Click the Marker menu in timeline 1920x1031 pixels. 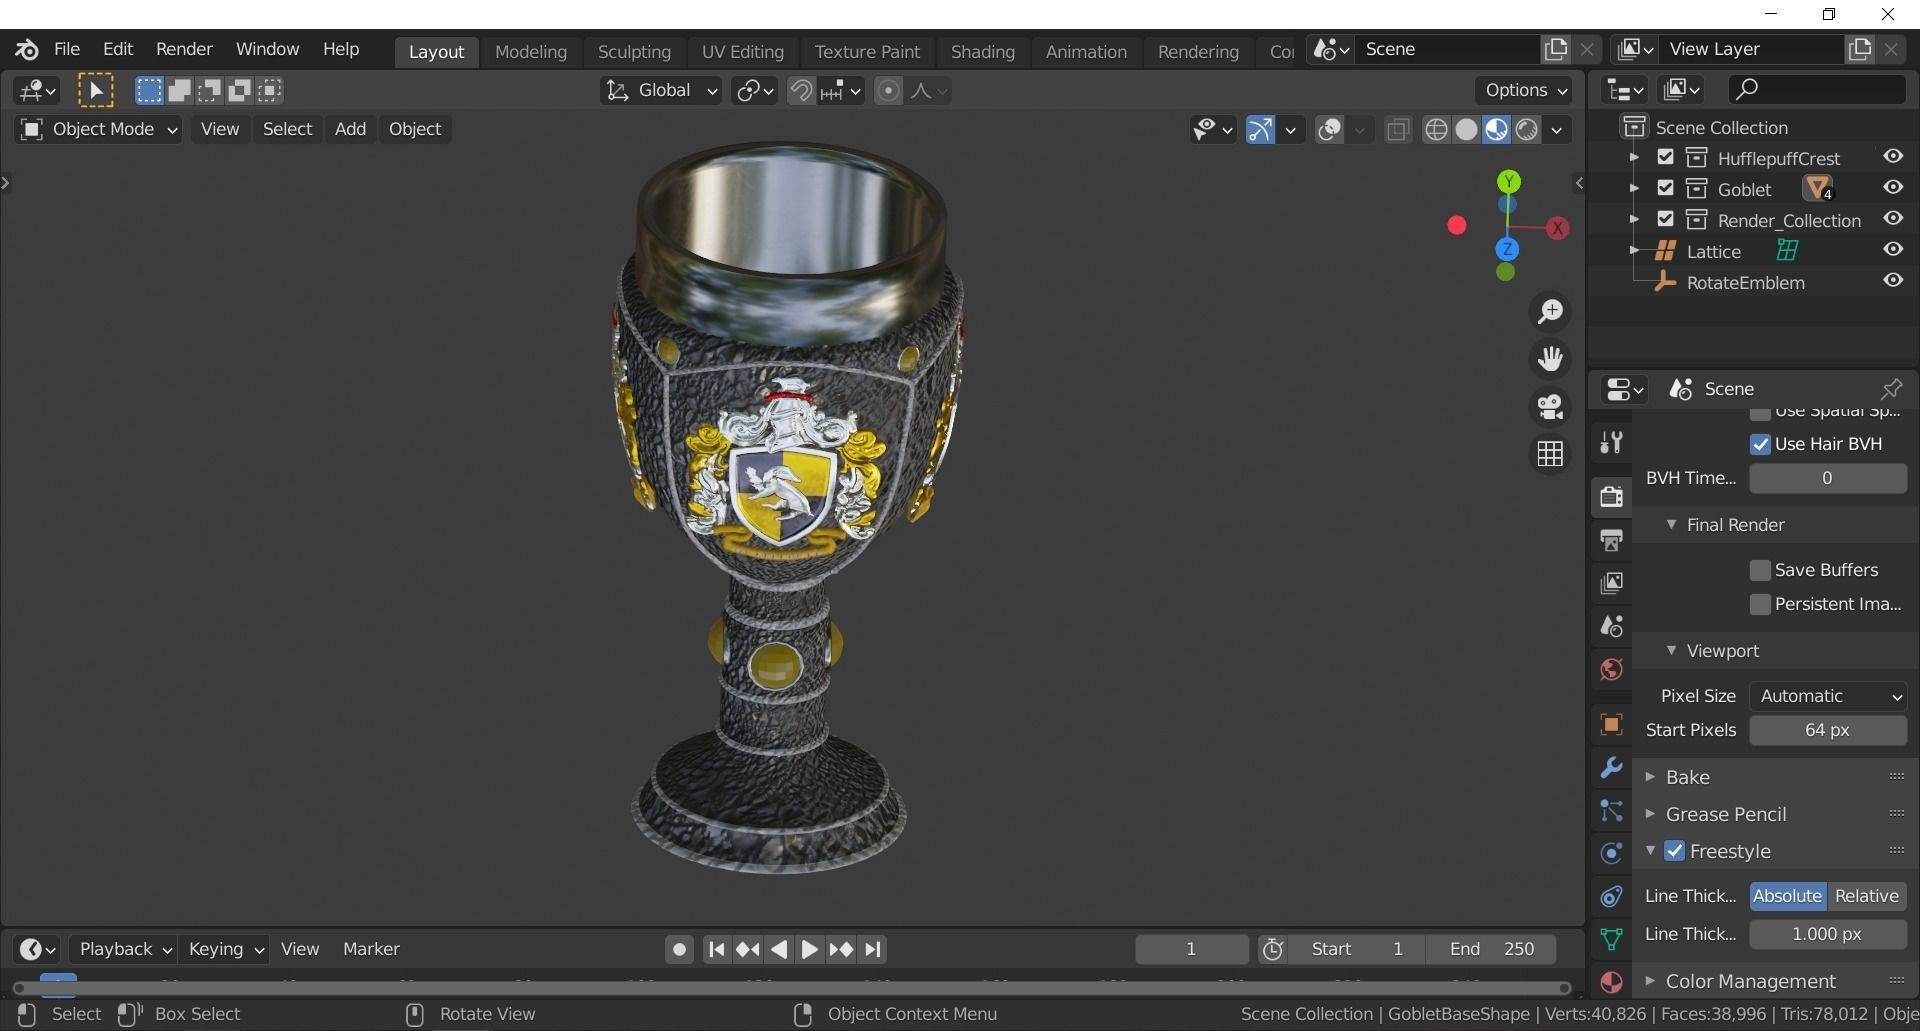371,949
